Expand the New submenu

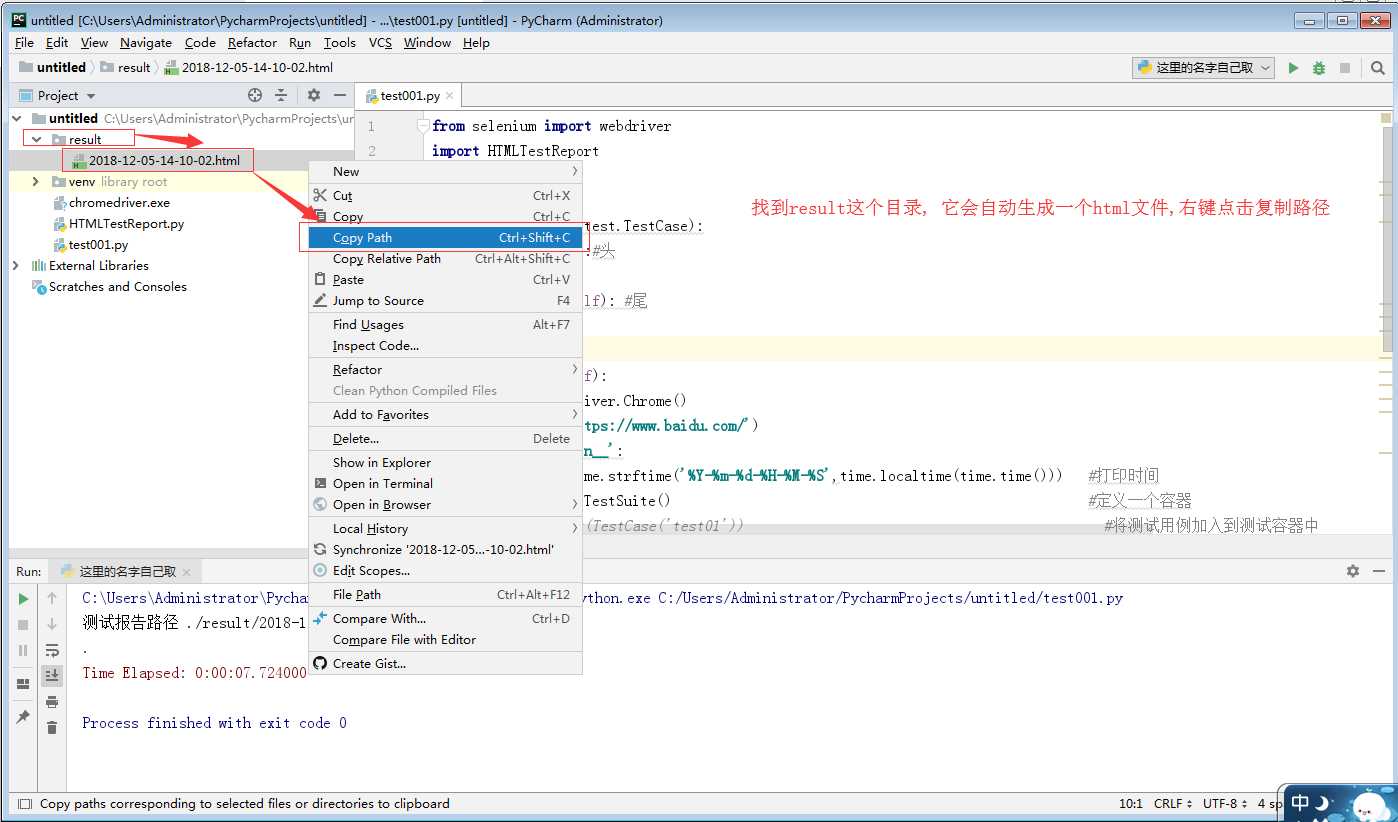(446, 172)
